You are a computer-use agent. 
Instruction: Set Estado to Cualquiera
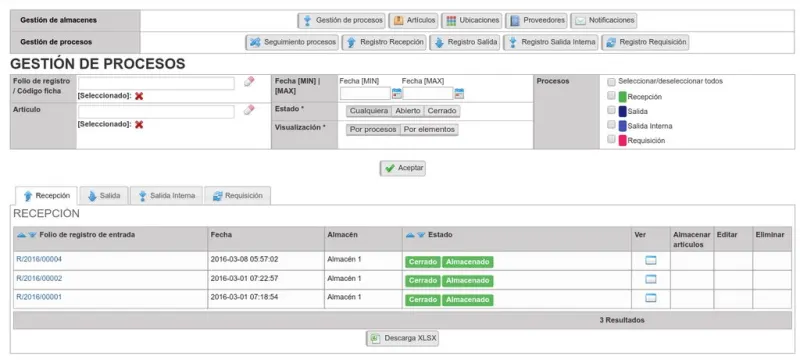369,111
